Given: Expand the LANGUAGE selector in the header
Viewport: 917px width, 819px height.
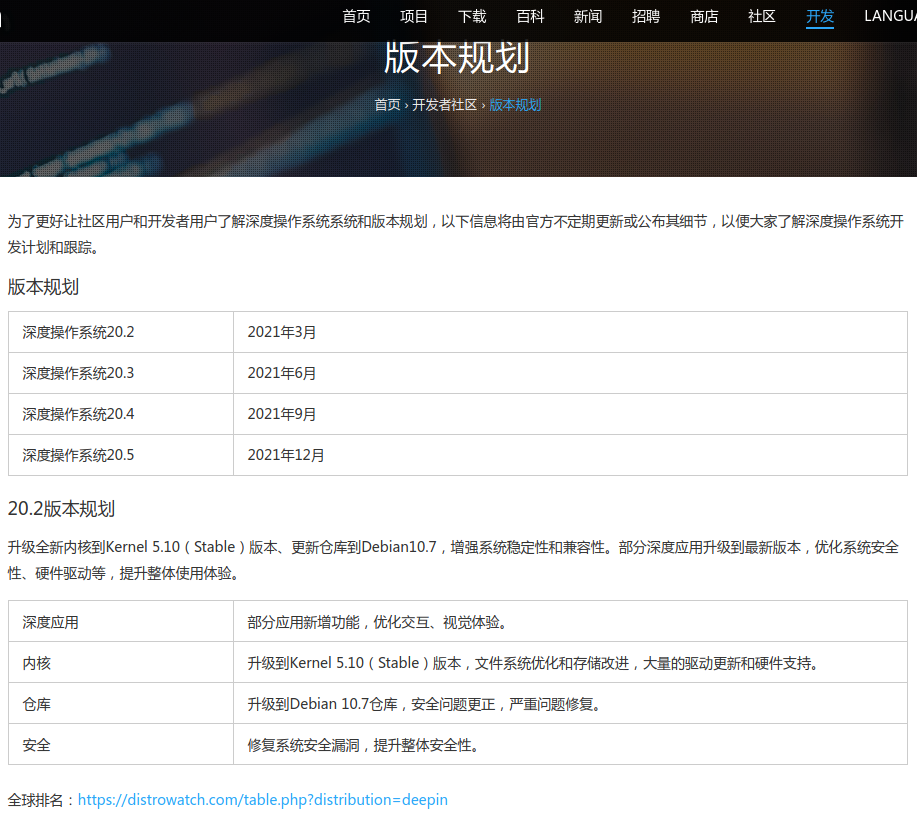Looking at the screenshot, I should pos(889,16).
